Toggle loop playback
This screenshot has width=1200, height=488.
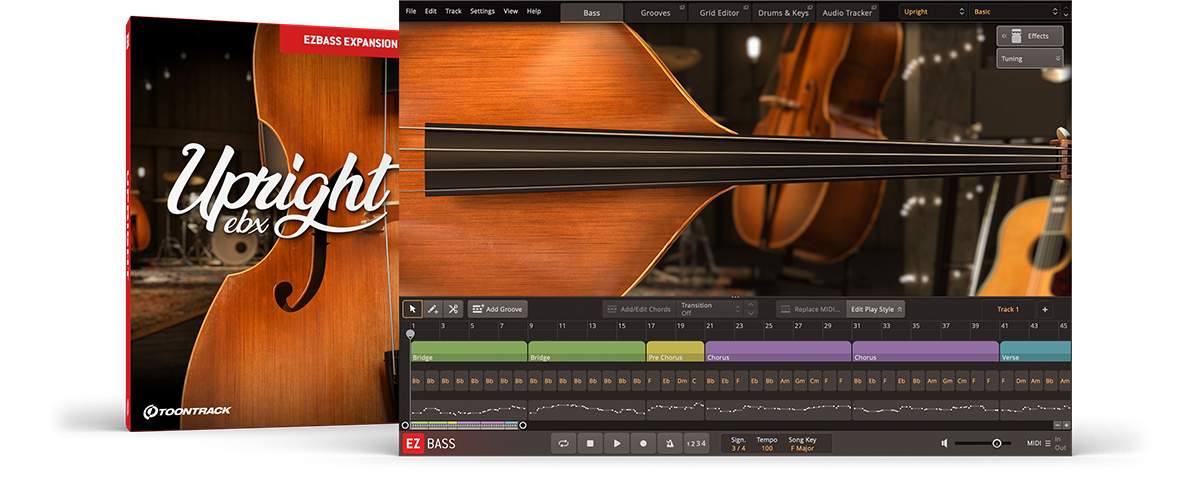pos(564,443)
